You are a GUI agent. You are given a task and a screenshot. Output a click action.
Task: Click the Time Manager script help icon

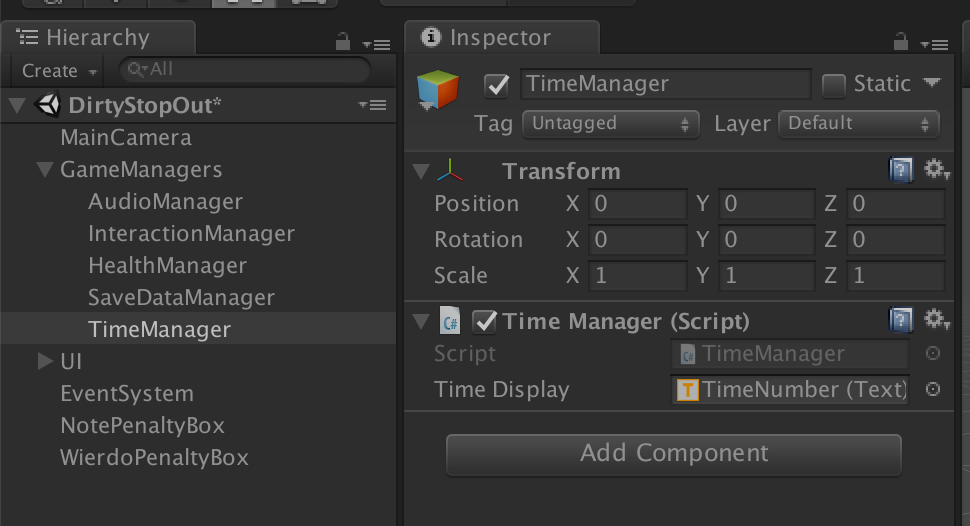[901, 320]
